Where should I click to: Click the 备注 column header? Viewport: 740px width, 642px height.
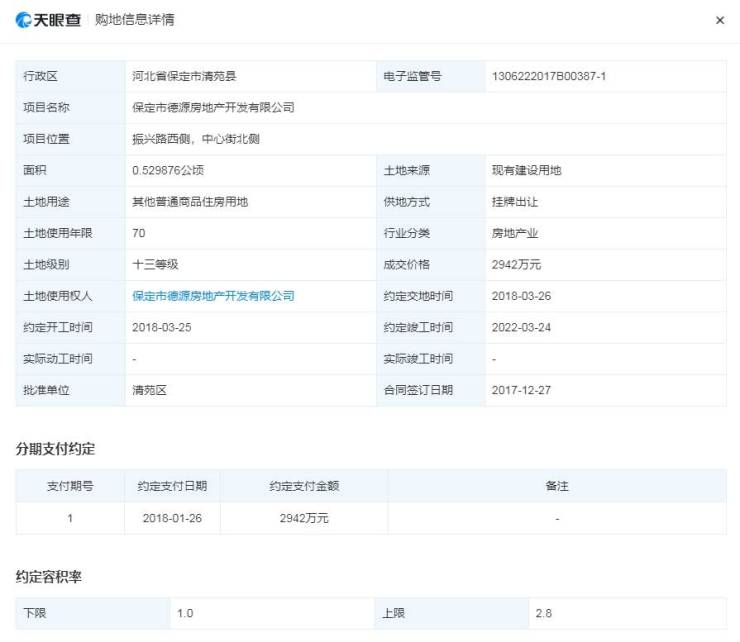(557, 486)
